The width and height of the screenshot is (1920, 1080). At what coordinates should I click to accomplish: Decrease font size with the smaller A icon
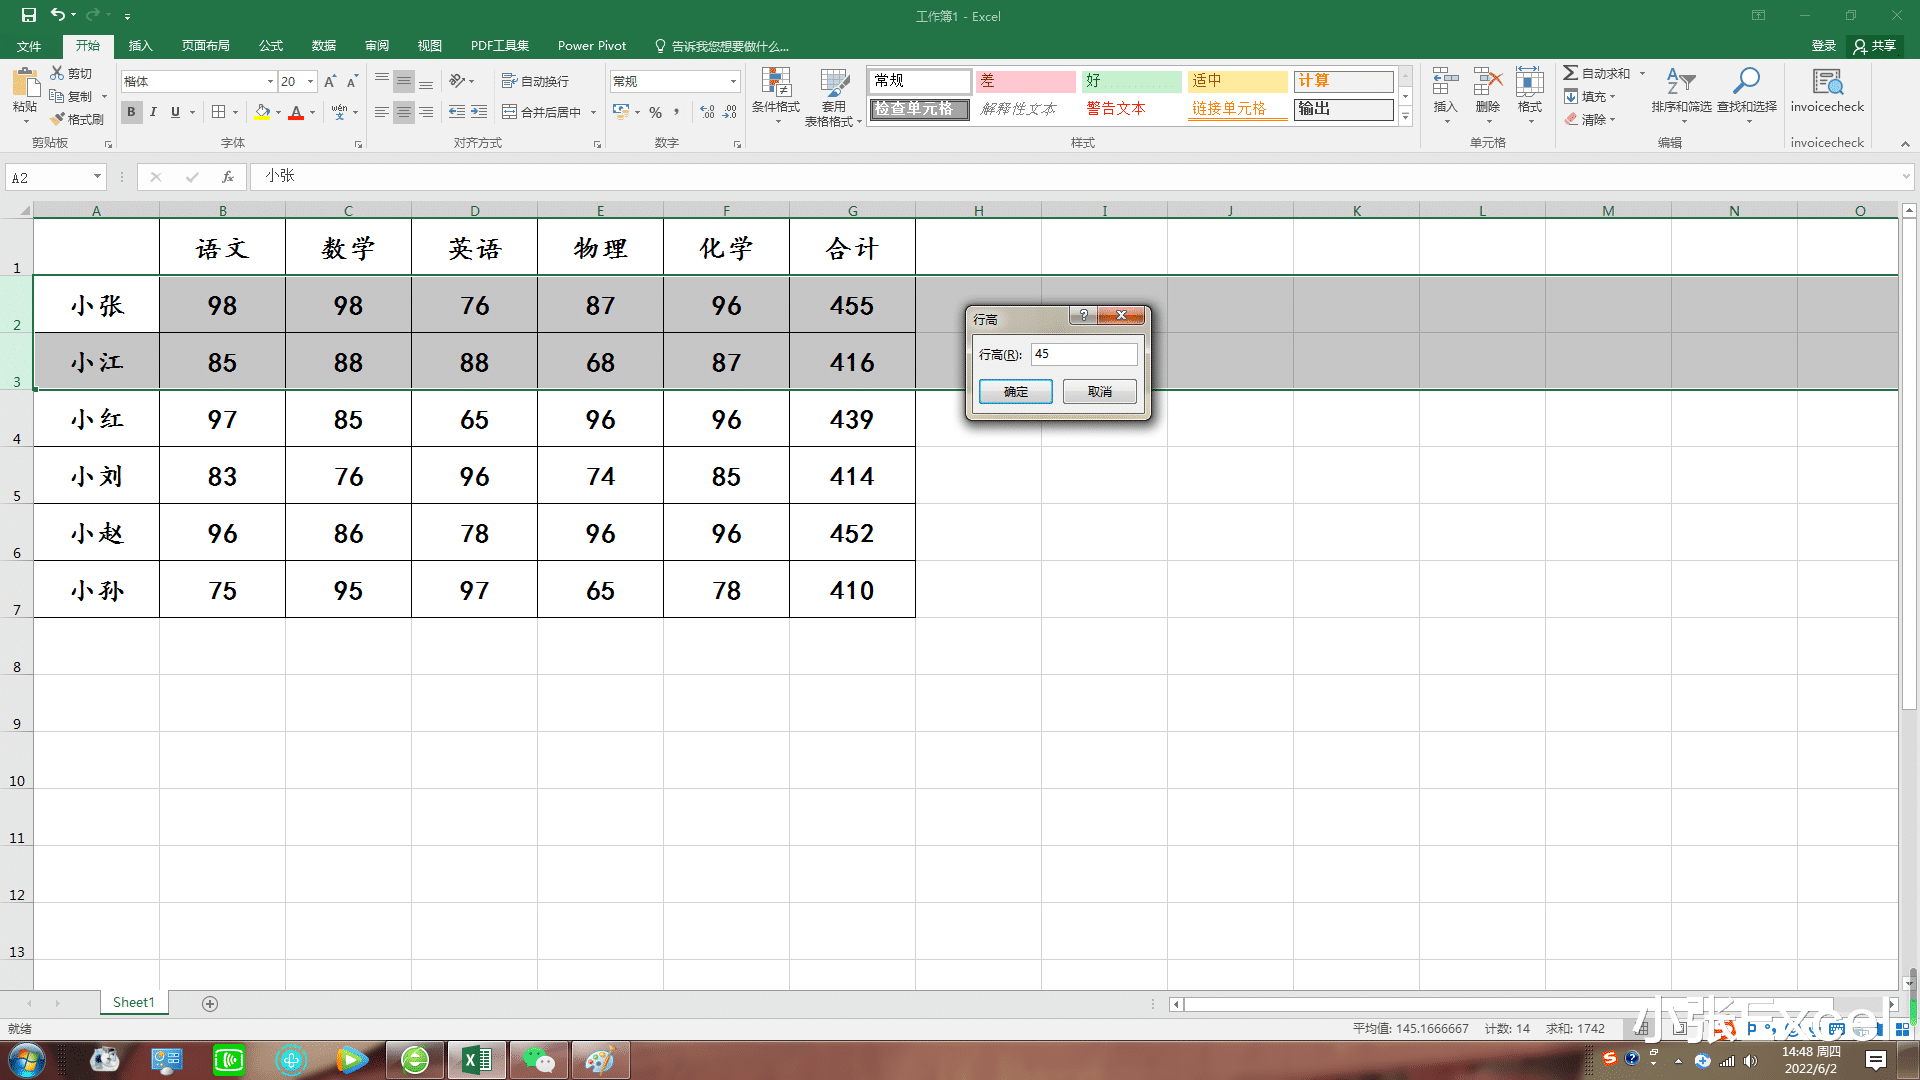[352, 81]
